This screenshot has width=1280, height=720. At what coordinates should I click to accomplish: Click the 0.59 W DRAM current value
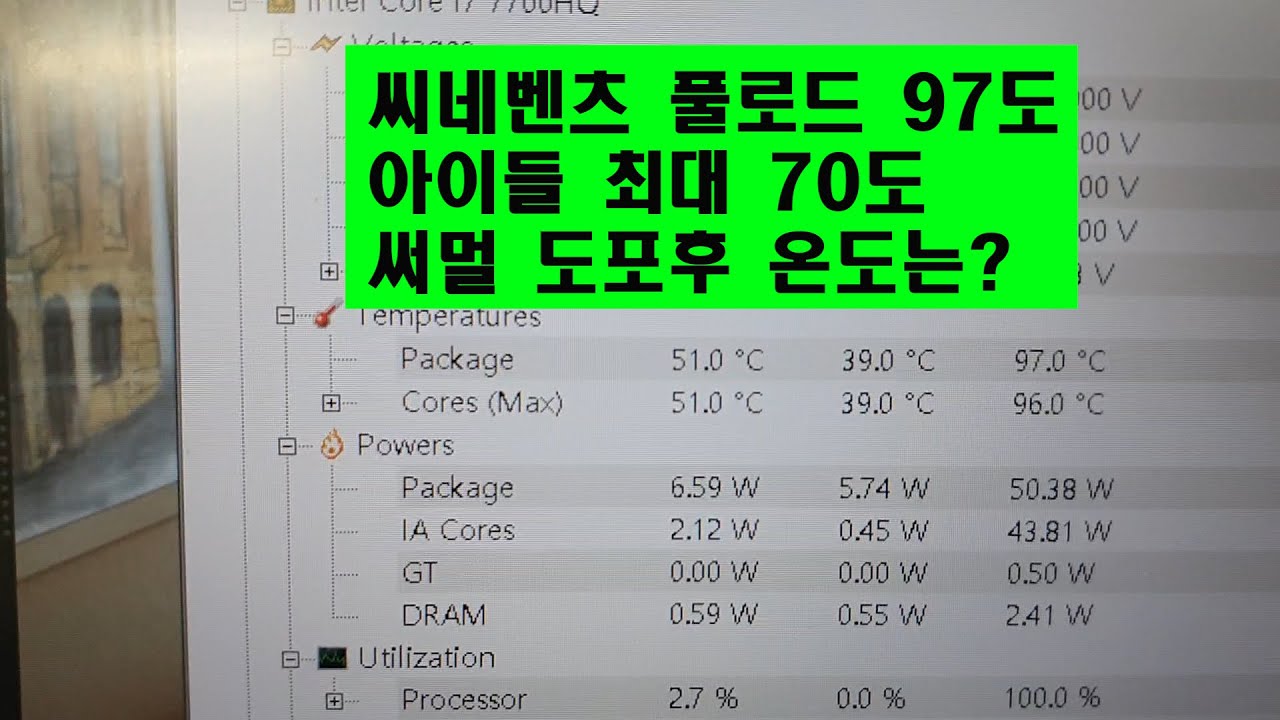tap(715, 616)
